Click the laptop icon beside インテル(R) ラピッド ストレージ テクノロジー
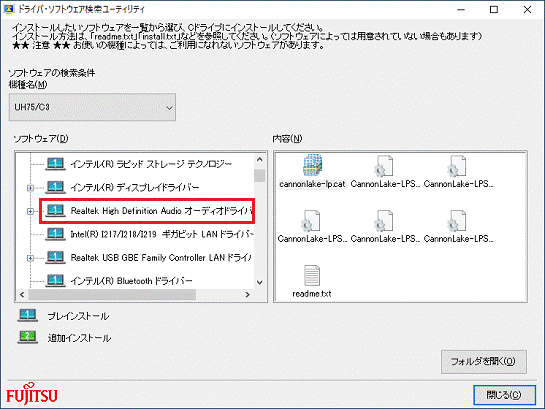This screenshot has width=545, height=409. pyautogui.click(x=55, y=164)
